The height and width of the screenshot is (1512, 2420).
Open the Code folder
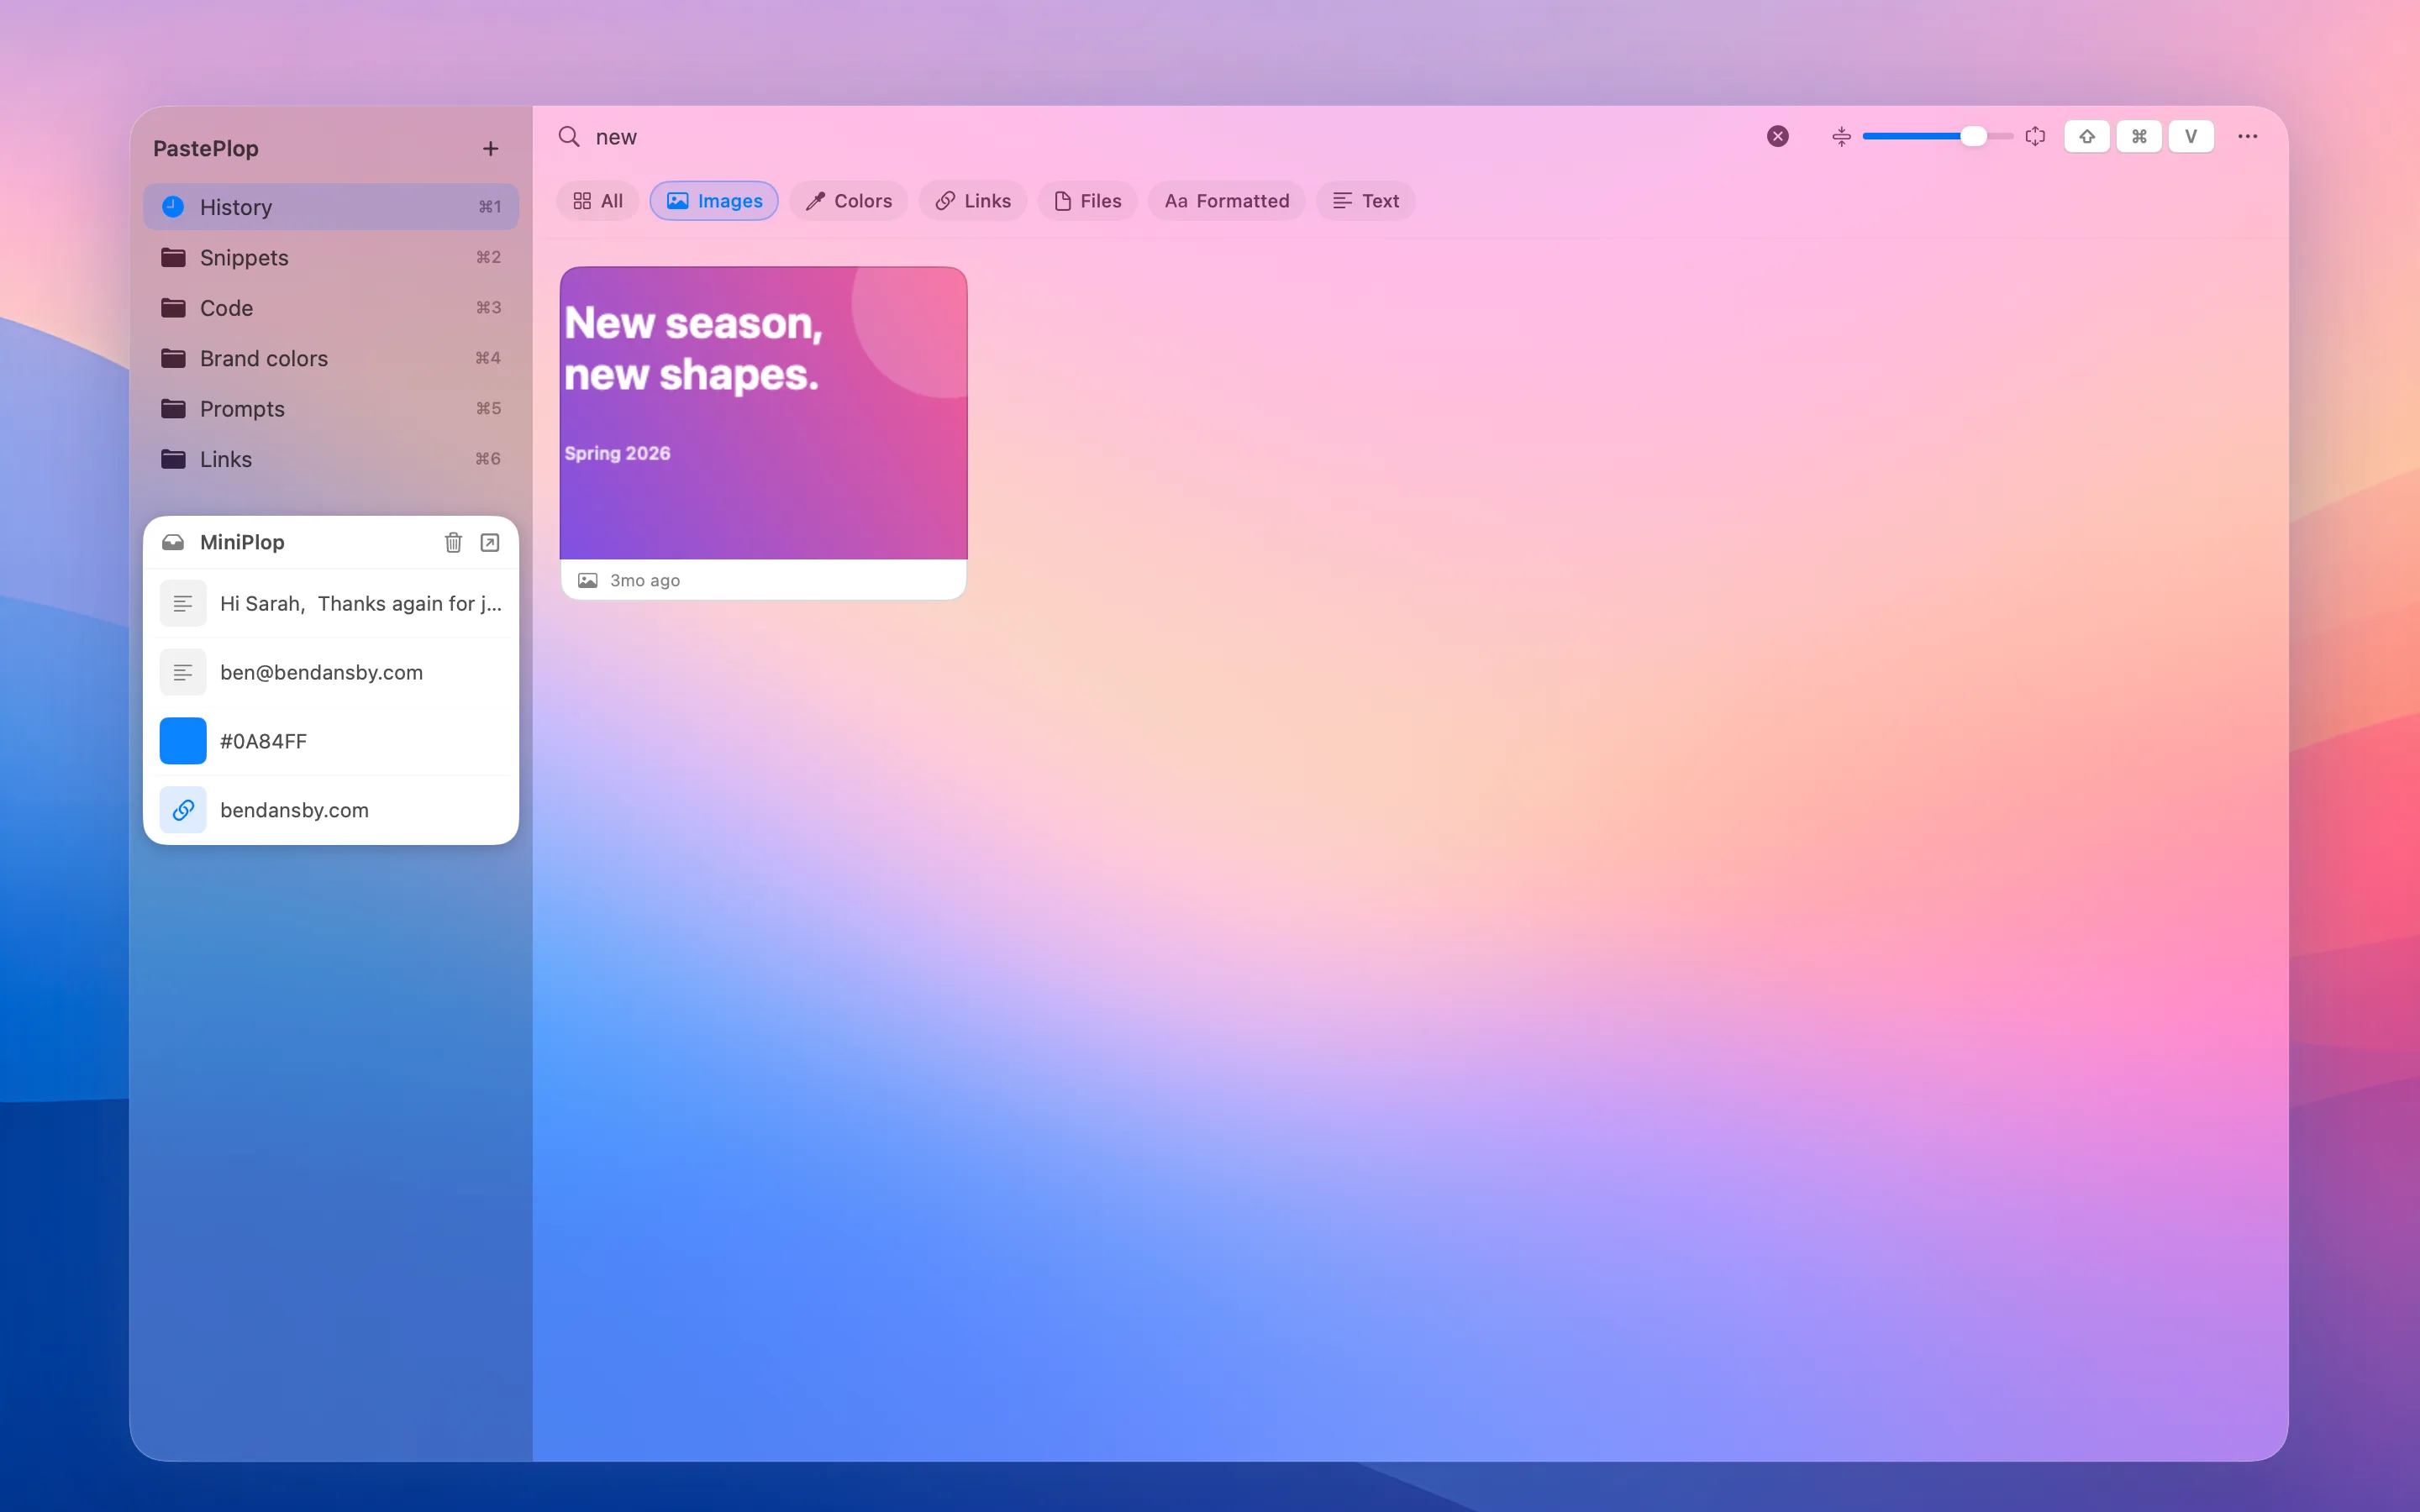(331, 308)
